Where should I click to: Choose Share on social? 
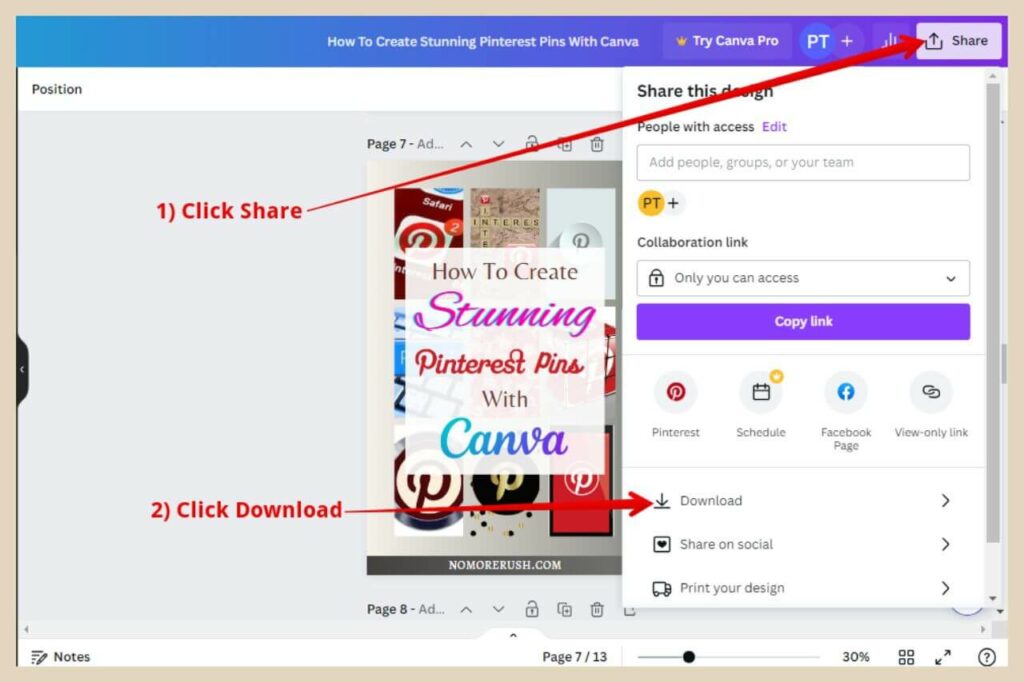point(803,545)
